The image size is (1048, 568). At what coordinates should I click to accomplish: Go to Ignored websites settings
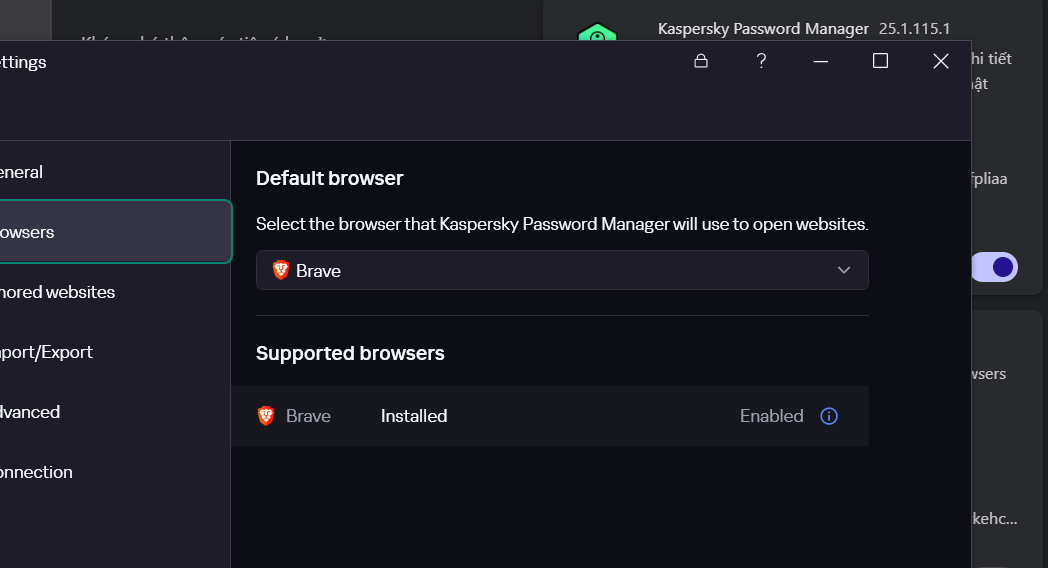coord(57,292)
